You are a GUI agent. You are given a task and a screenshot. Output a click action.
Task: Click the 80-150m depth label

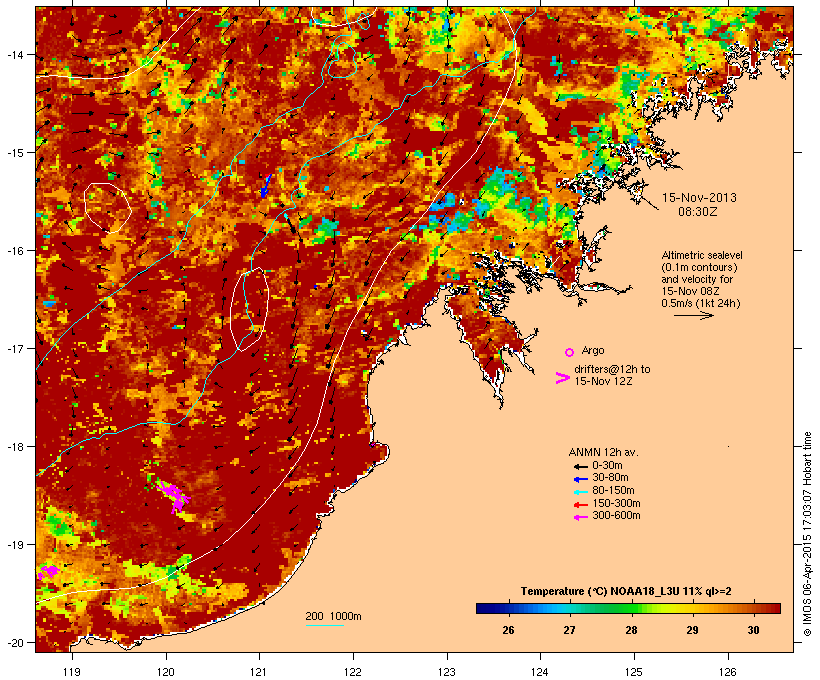point(613,491)
